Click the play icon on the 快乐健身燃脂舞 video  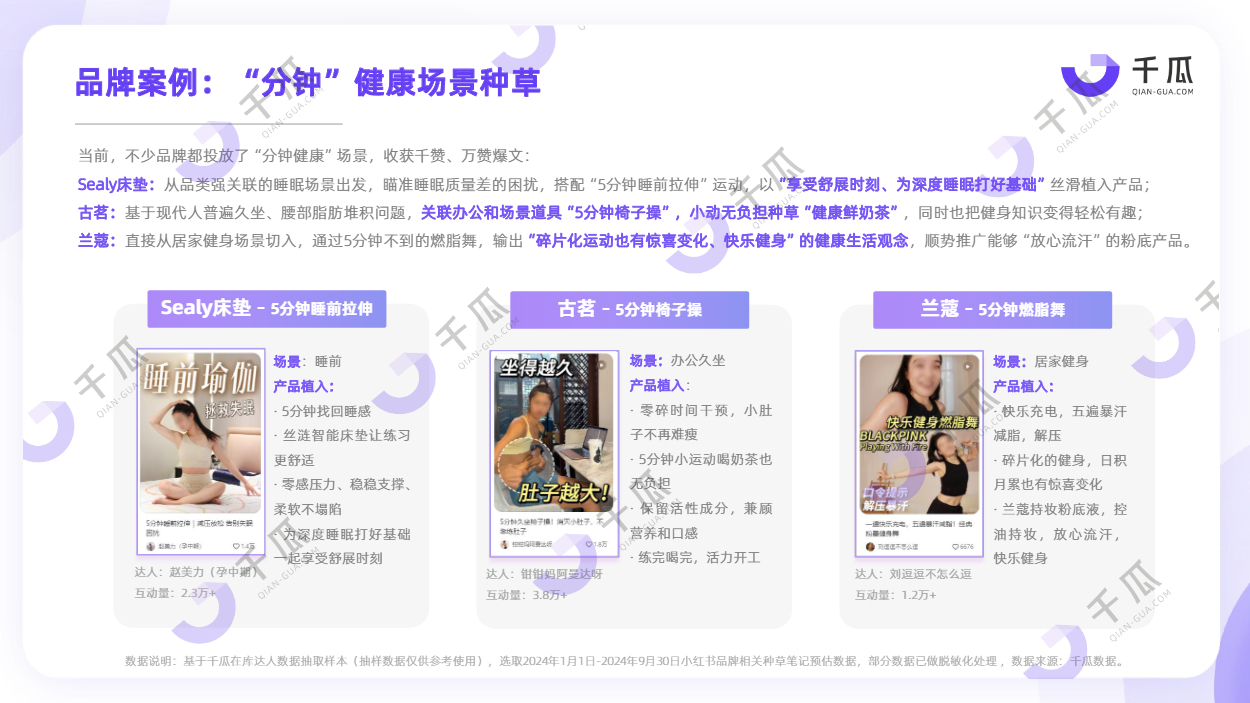pyautogui.click(x=966, y=367)
